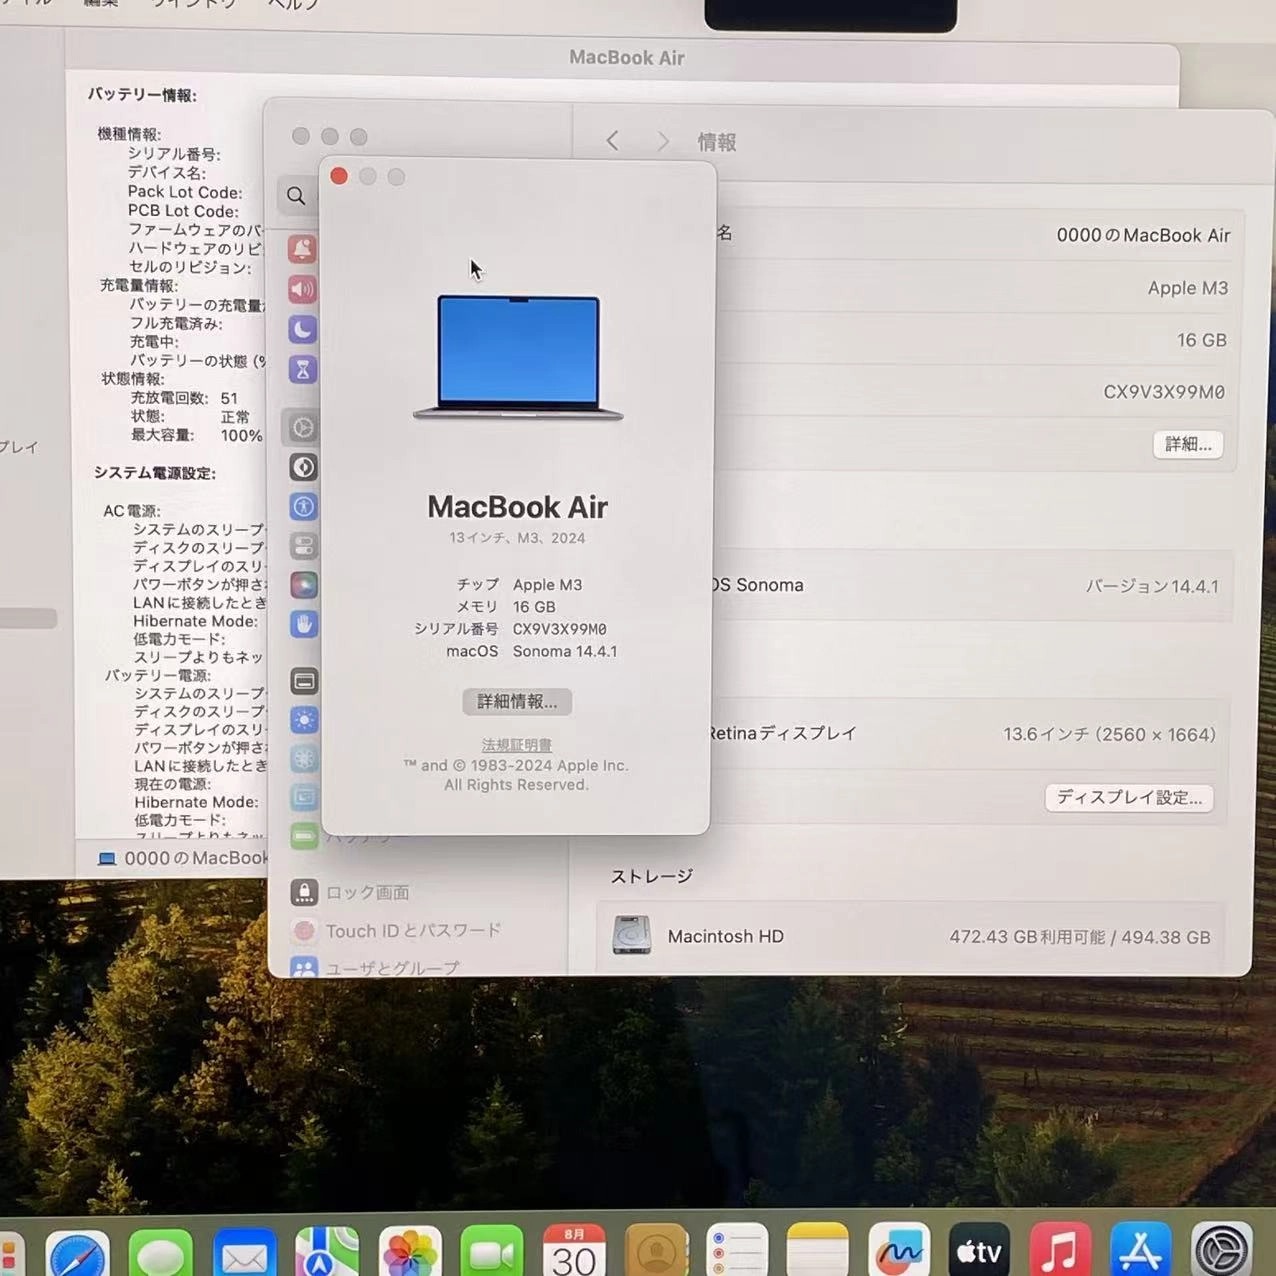
Task: Click 詳細... button under serial number
Action: (x=1188, y=444)
